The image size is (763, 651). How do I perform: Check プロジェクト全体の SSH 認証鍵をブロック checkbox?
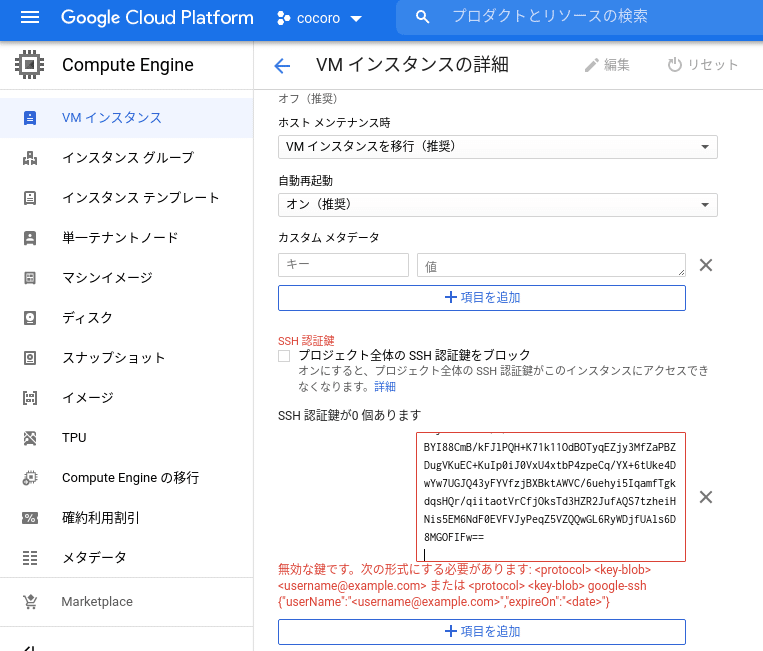[285, 356]
